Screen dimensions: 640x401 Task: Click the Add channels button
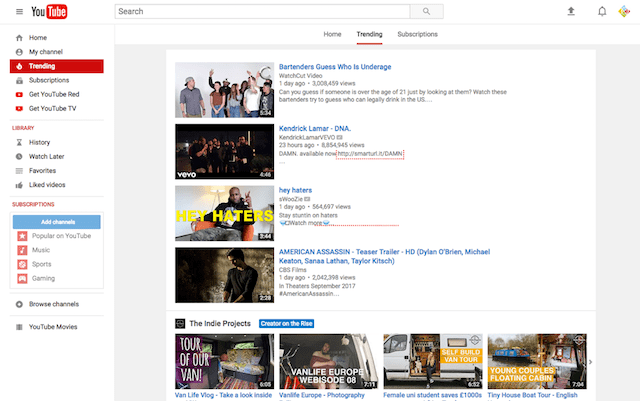[x=57, y=221]
